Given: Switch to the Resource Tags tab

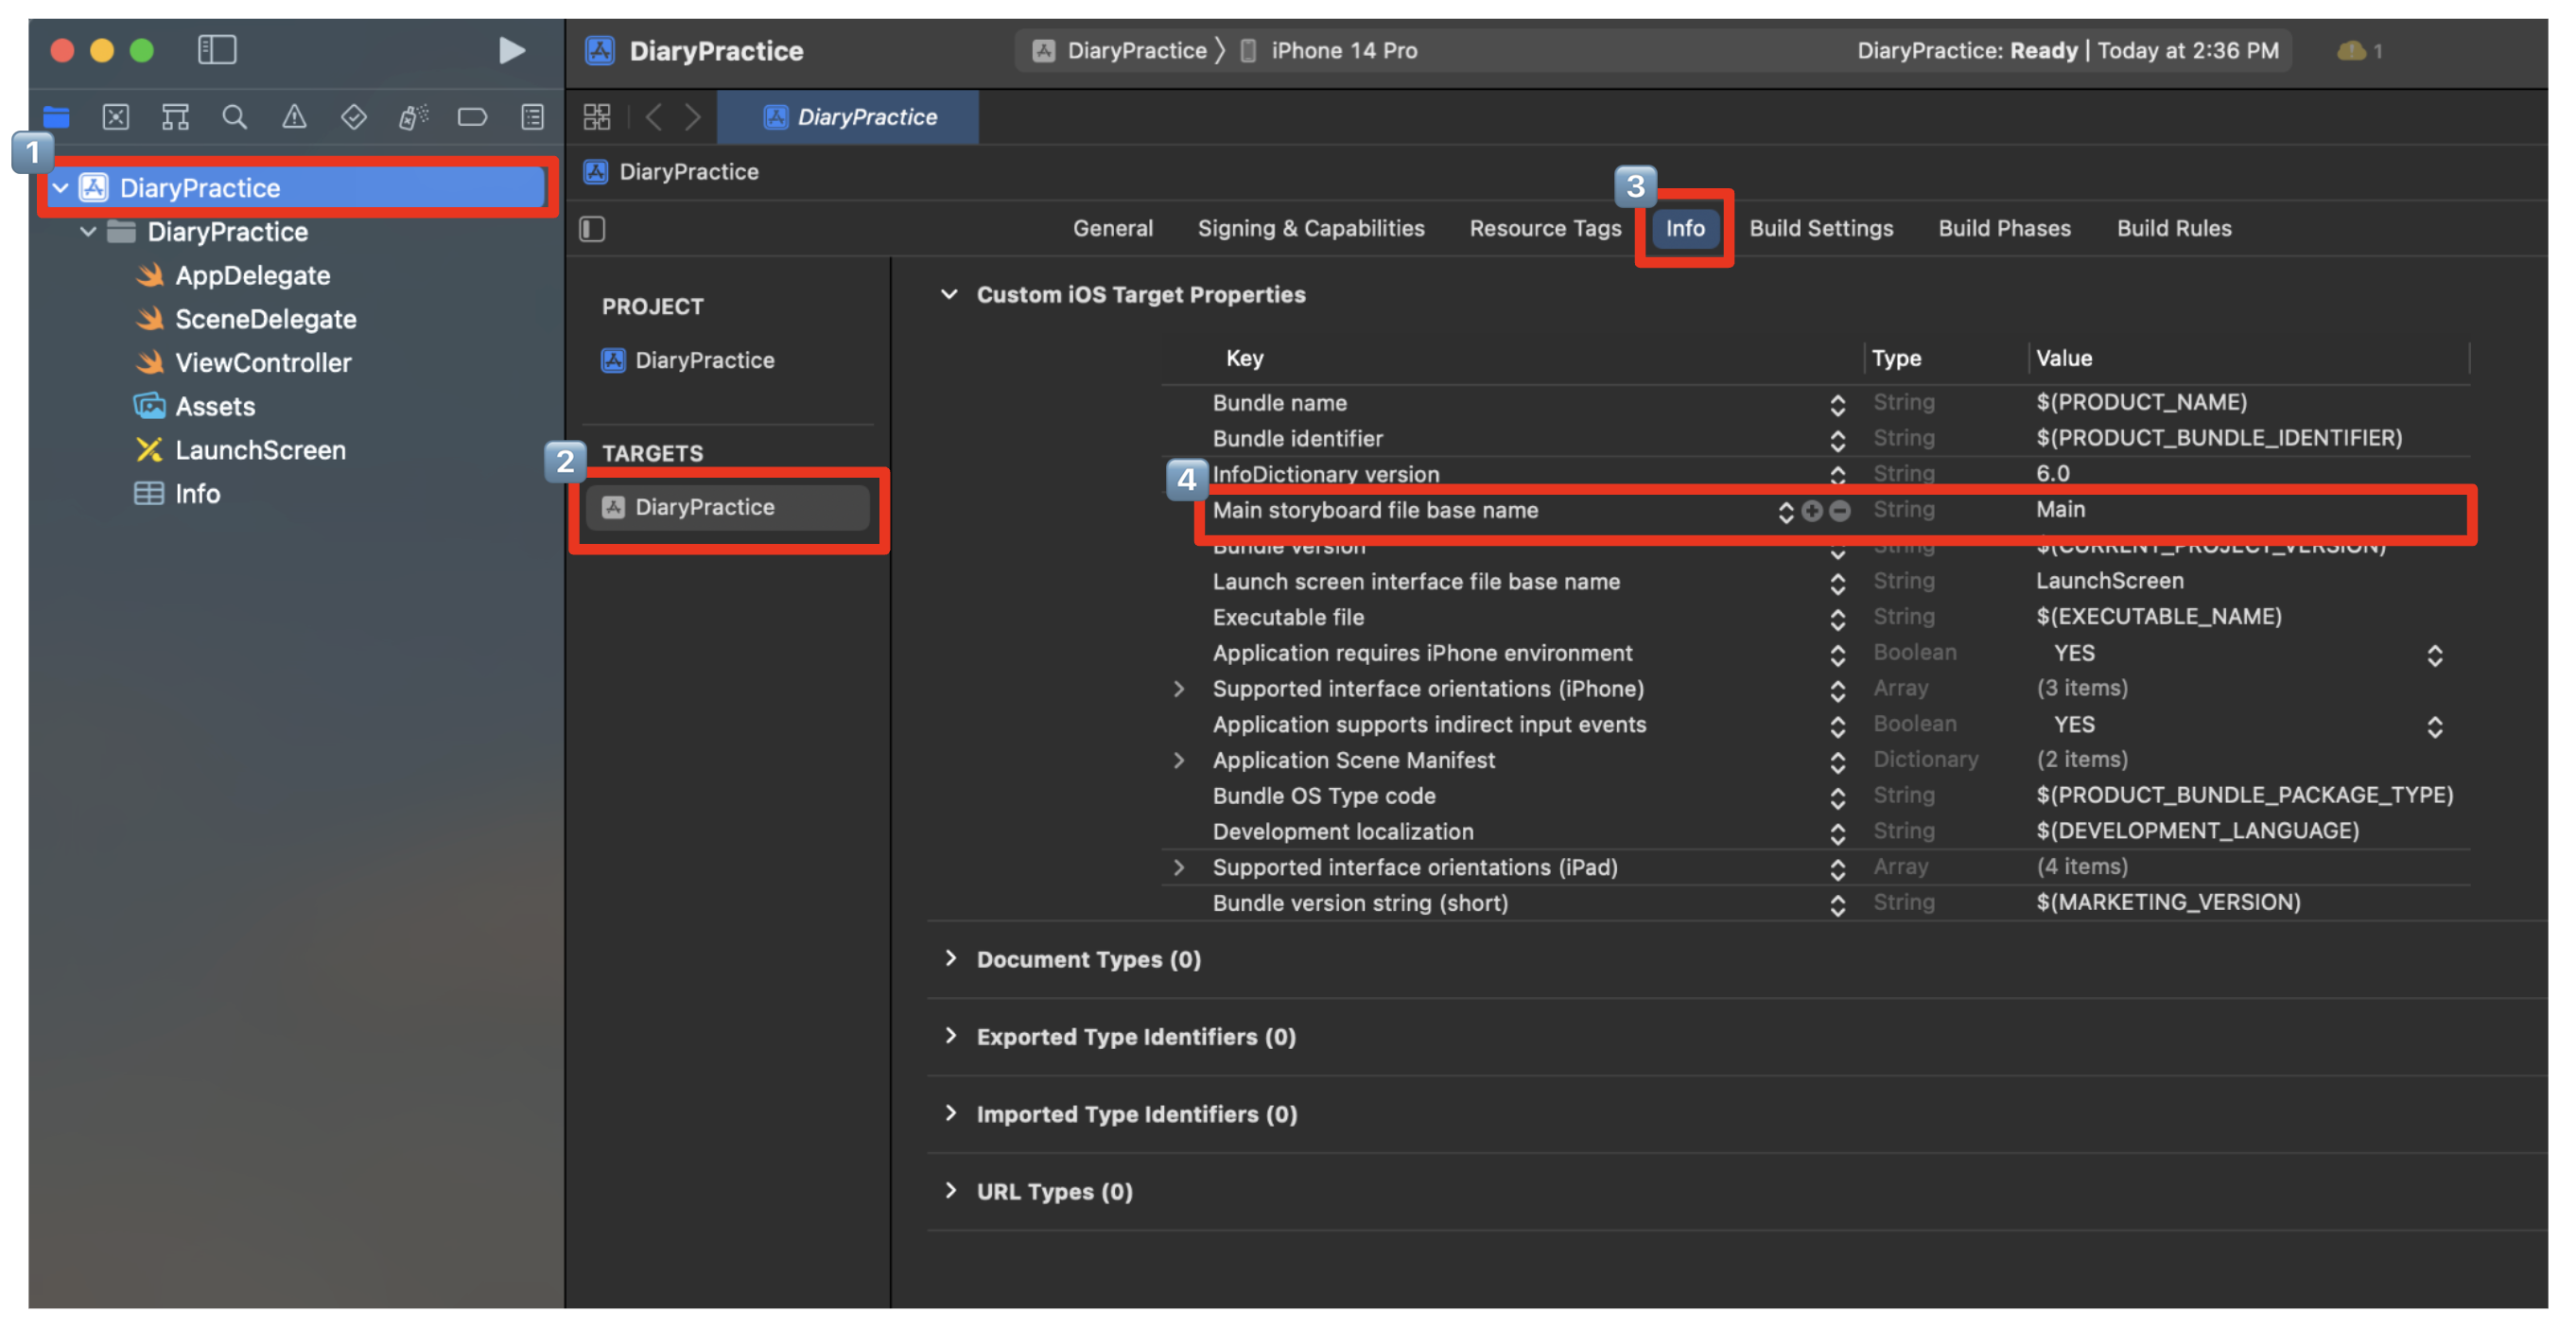Looking at the screenshot, I should (1545, 228).
